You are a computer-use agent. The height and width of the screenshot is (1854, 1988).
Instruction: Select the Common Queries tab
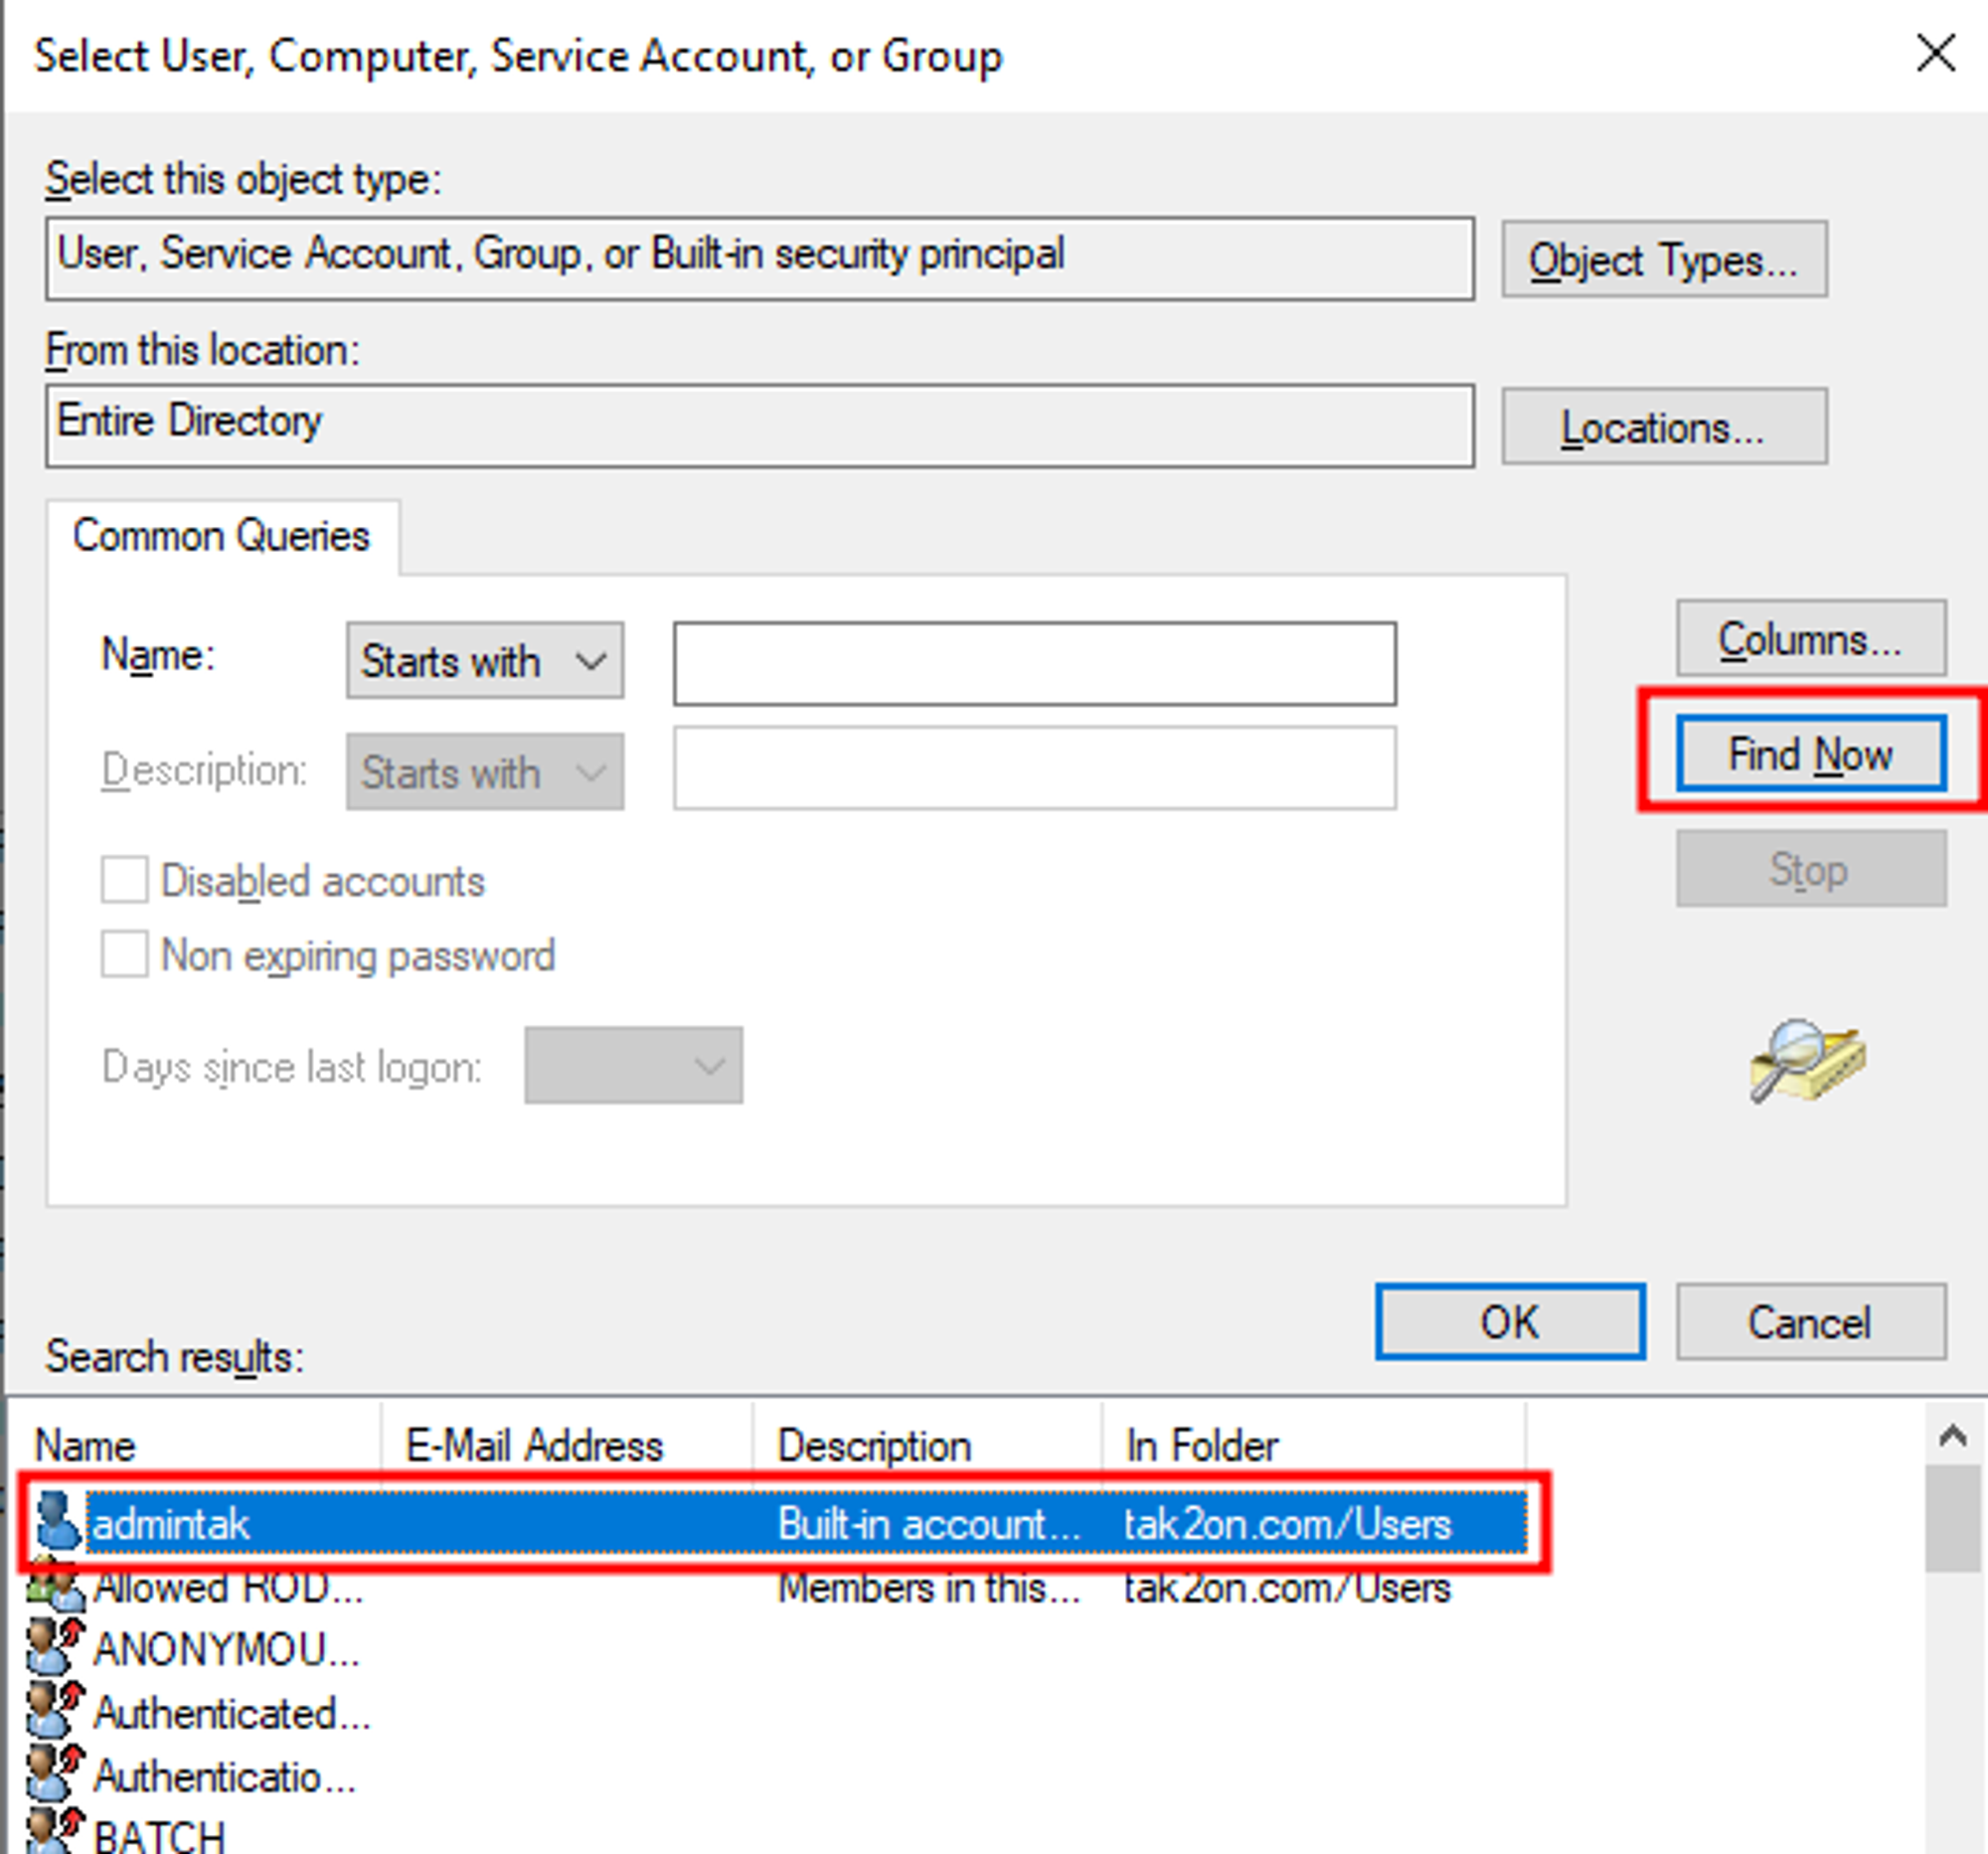tap(222, 537)
